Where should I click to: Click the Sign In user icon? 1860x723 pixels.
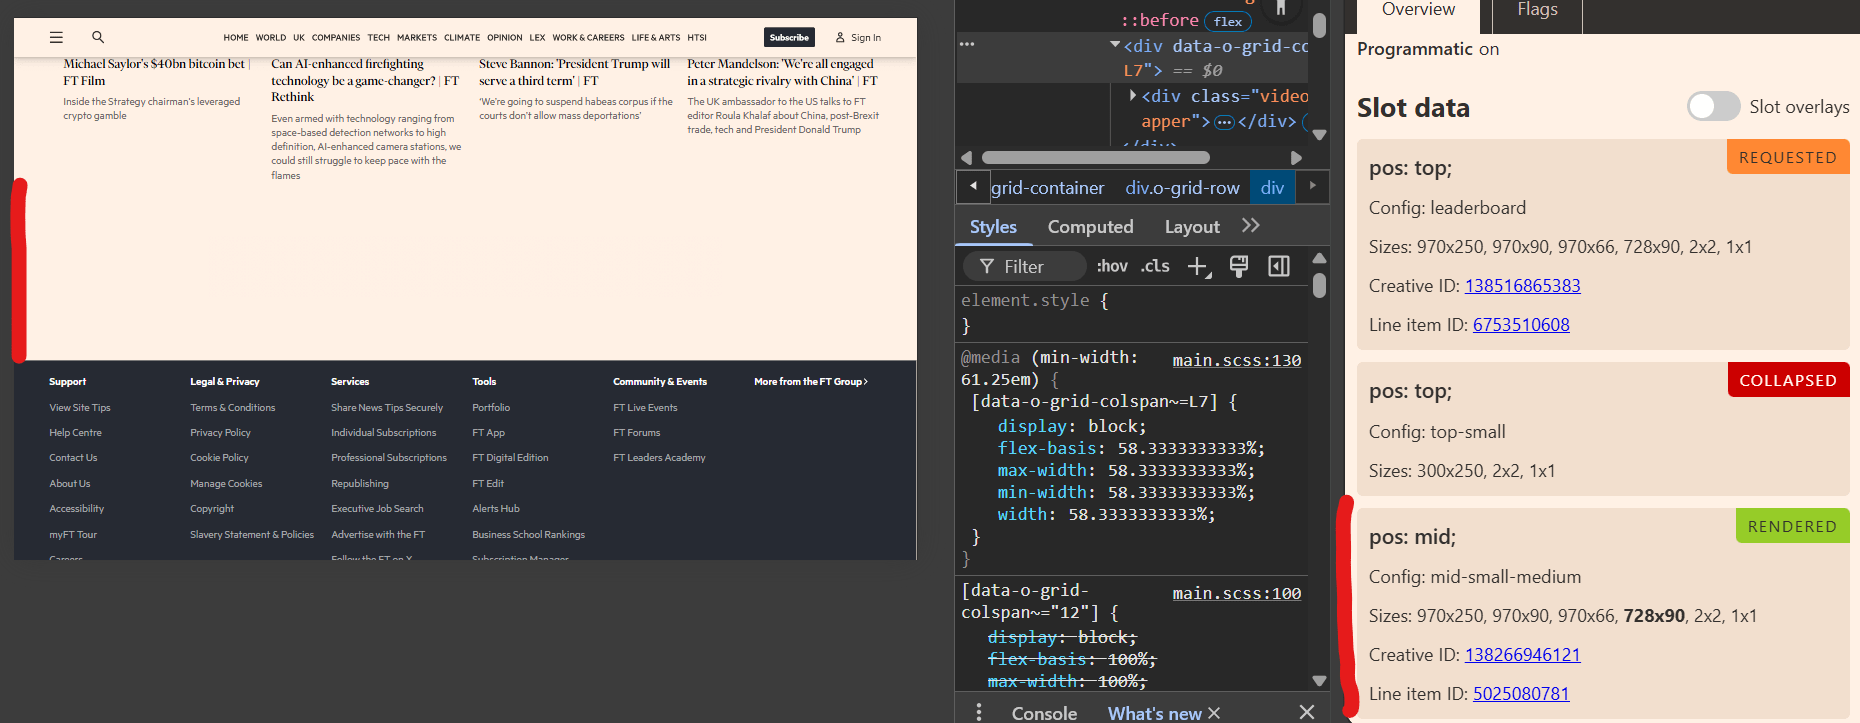(840, 38)
